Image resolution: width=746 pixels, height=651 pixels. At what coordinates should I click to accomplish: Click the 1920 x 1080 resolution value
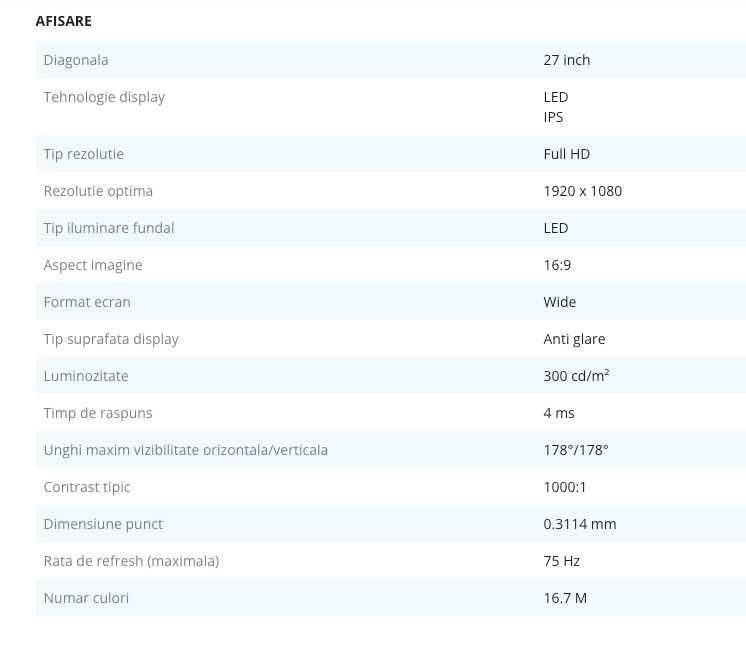click(x=582, y=191)
